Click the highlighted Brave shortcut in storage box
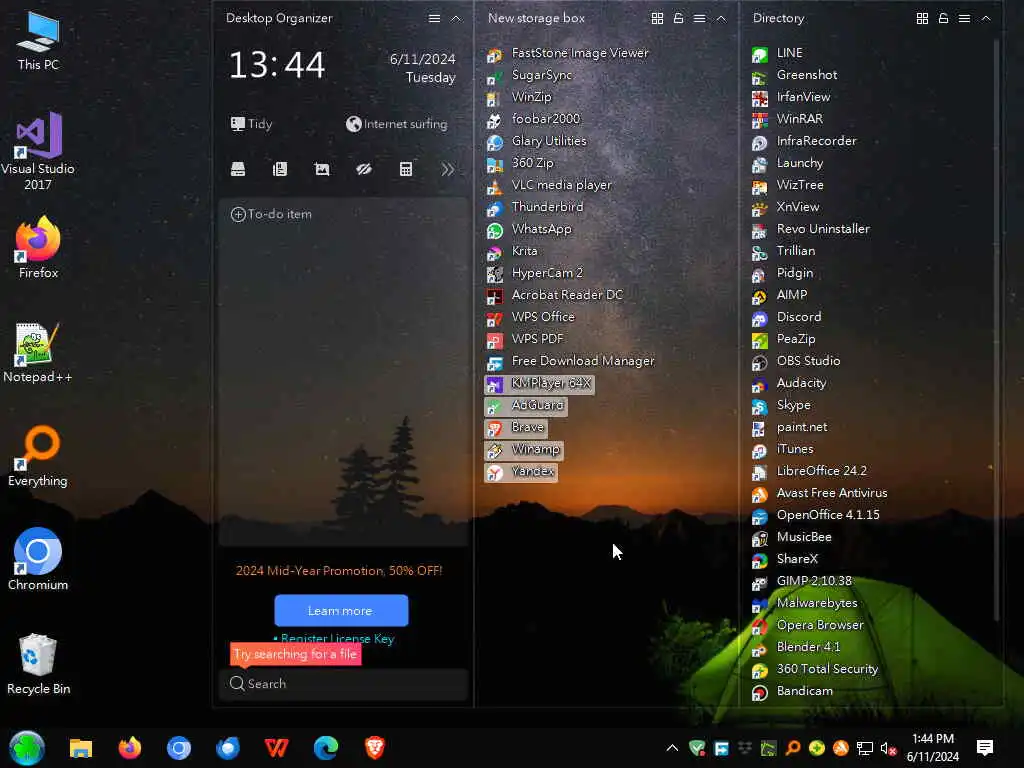Screen dimensions: 1024x768 coord(515,428)
